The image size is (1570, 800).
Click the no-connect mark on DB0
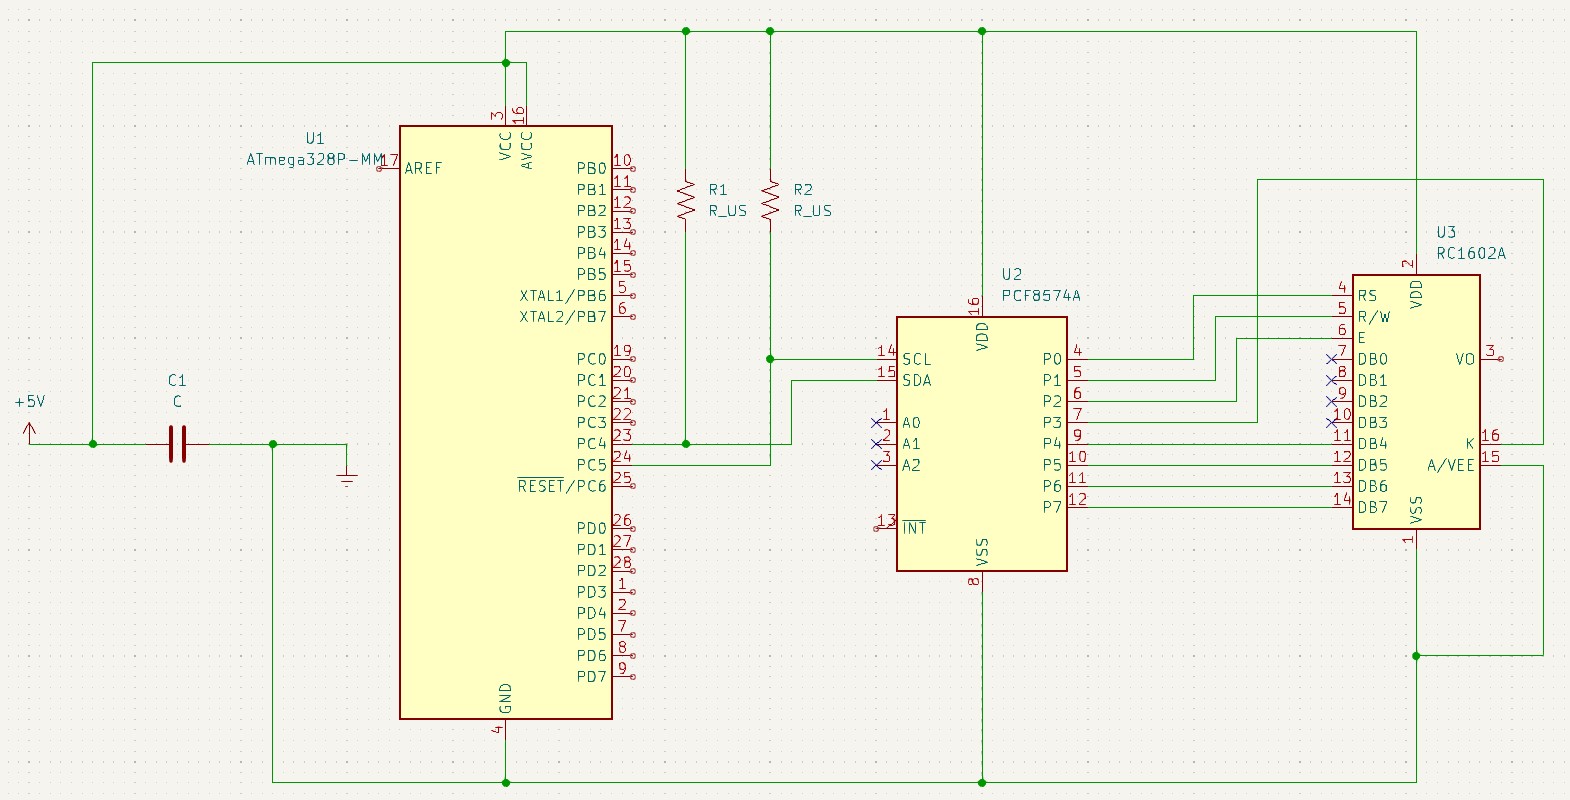point(1332,359)
